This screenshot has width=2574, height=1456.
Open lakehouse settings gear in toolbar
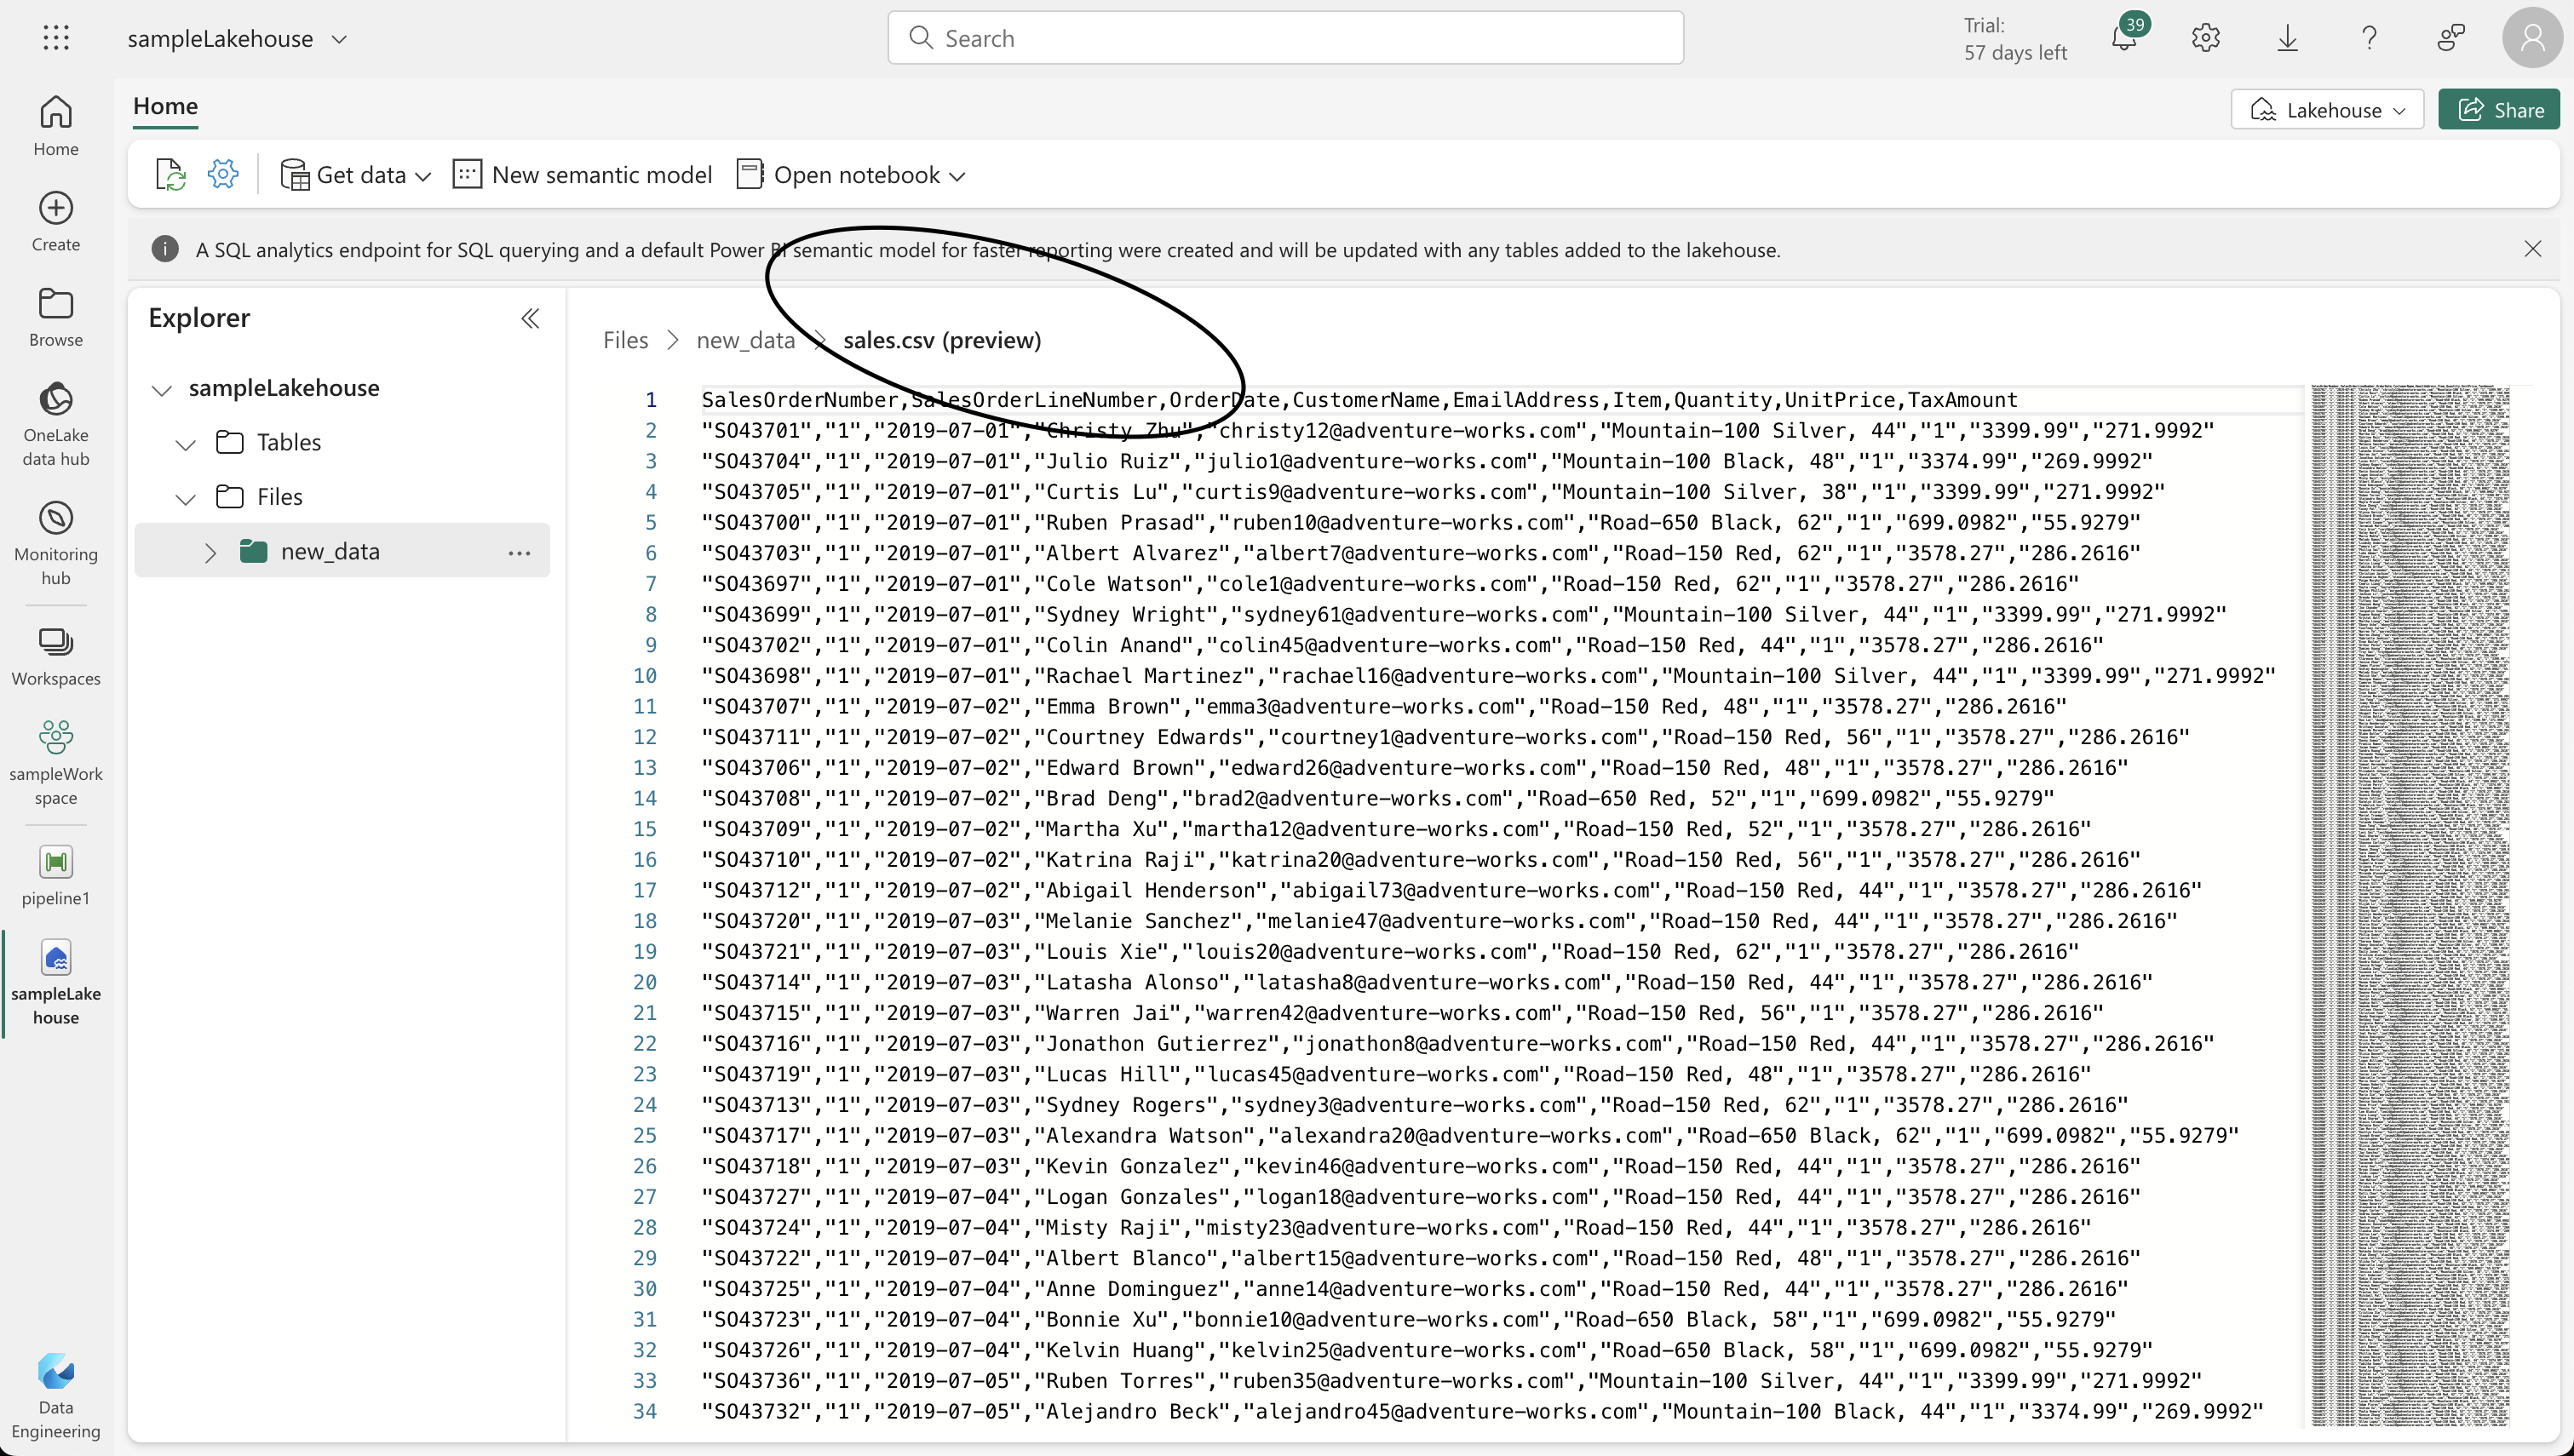coord(223,174)
